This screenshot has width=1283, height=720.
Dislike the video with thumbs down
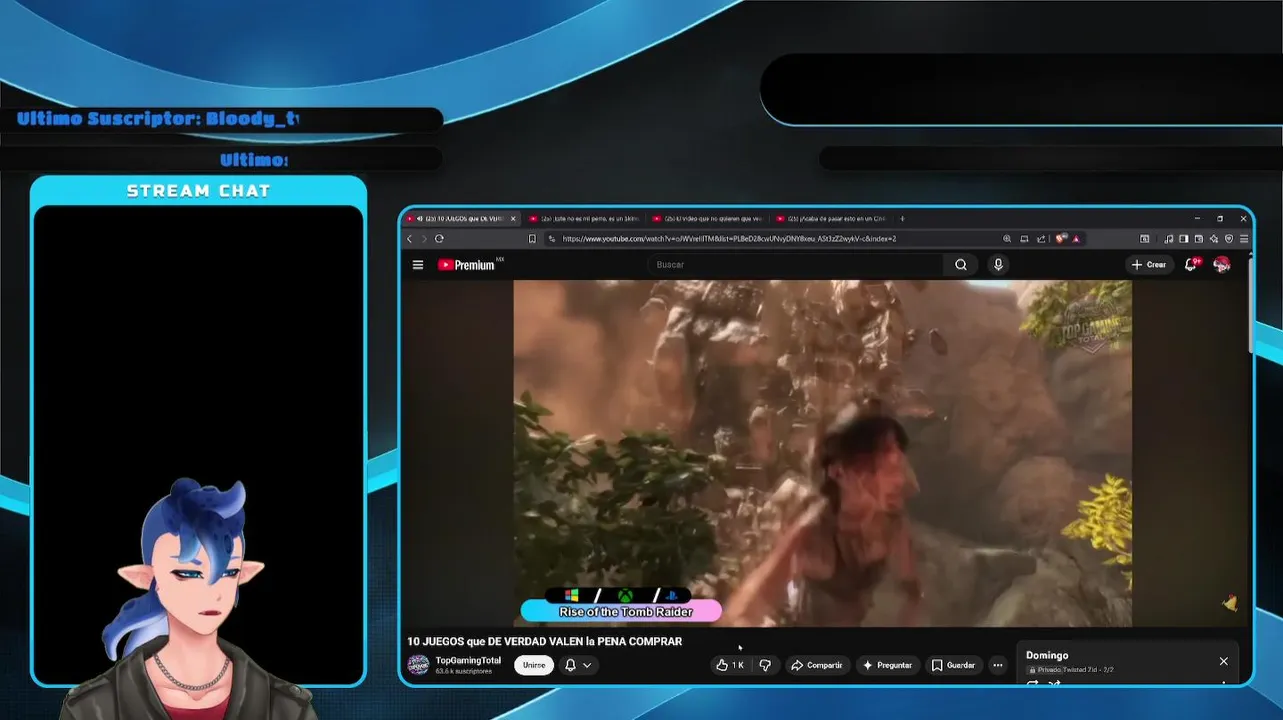[x=765, y=665]
